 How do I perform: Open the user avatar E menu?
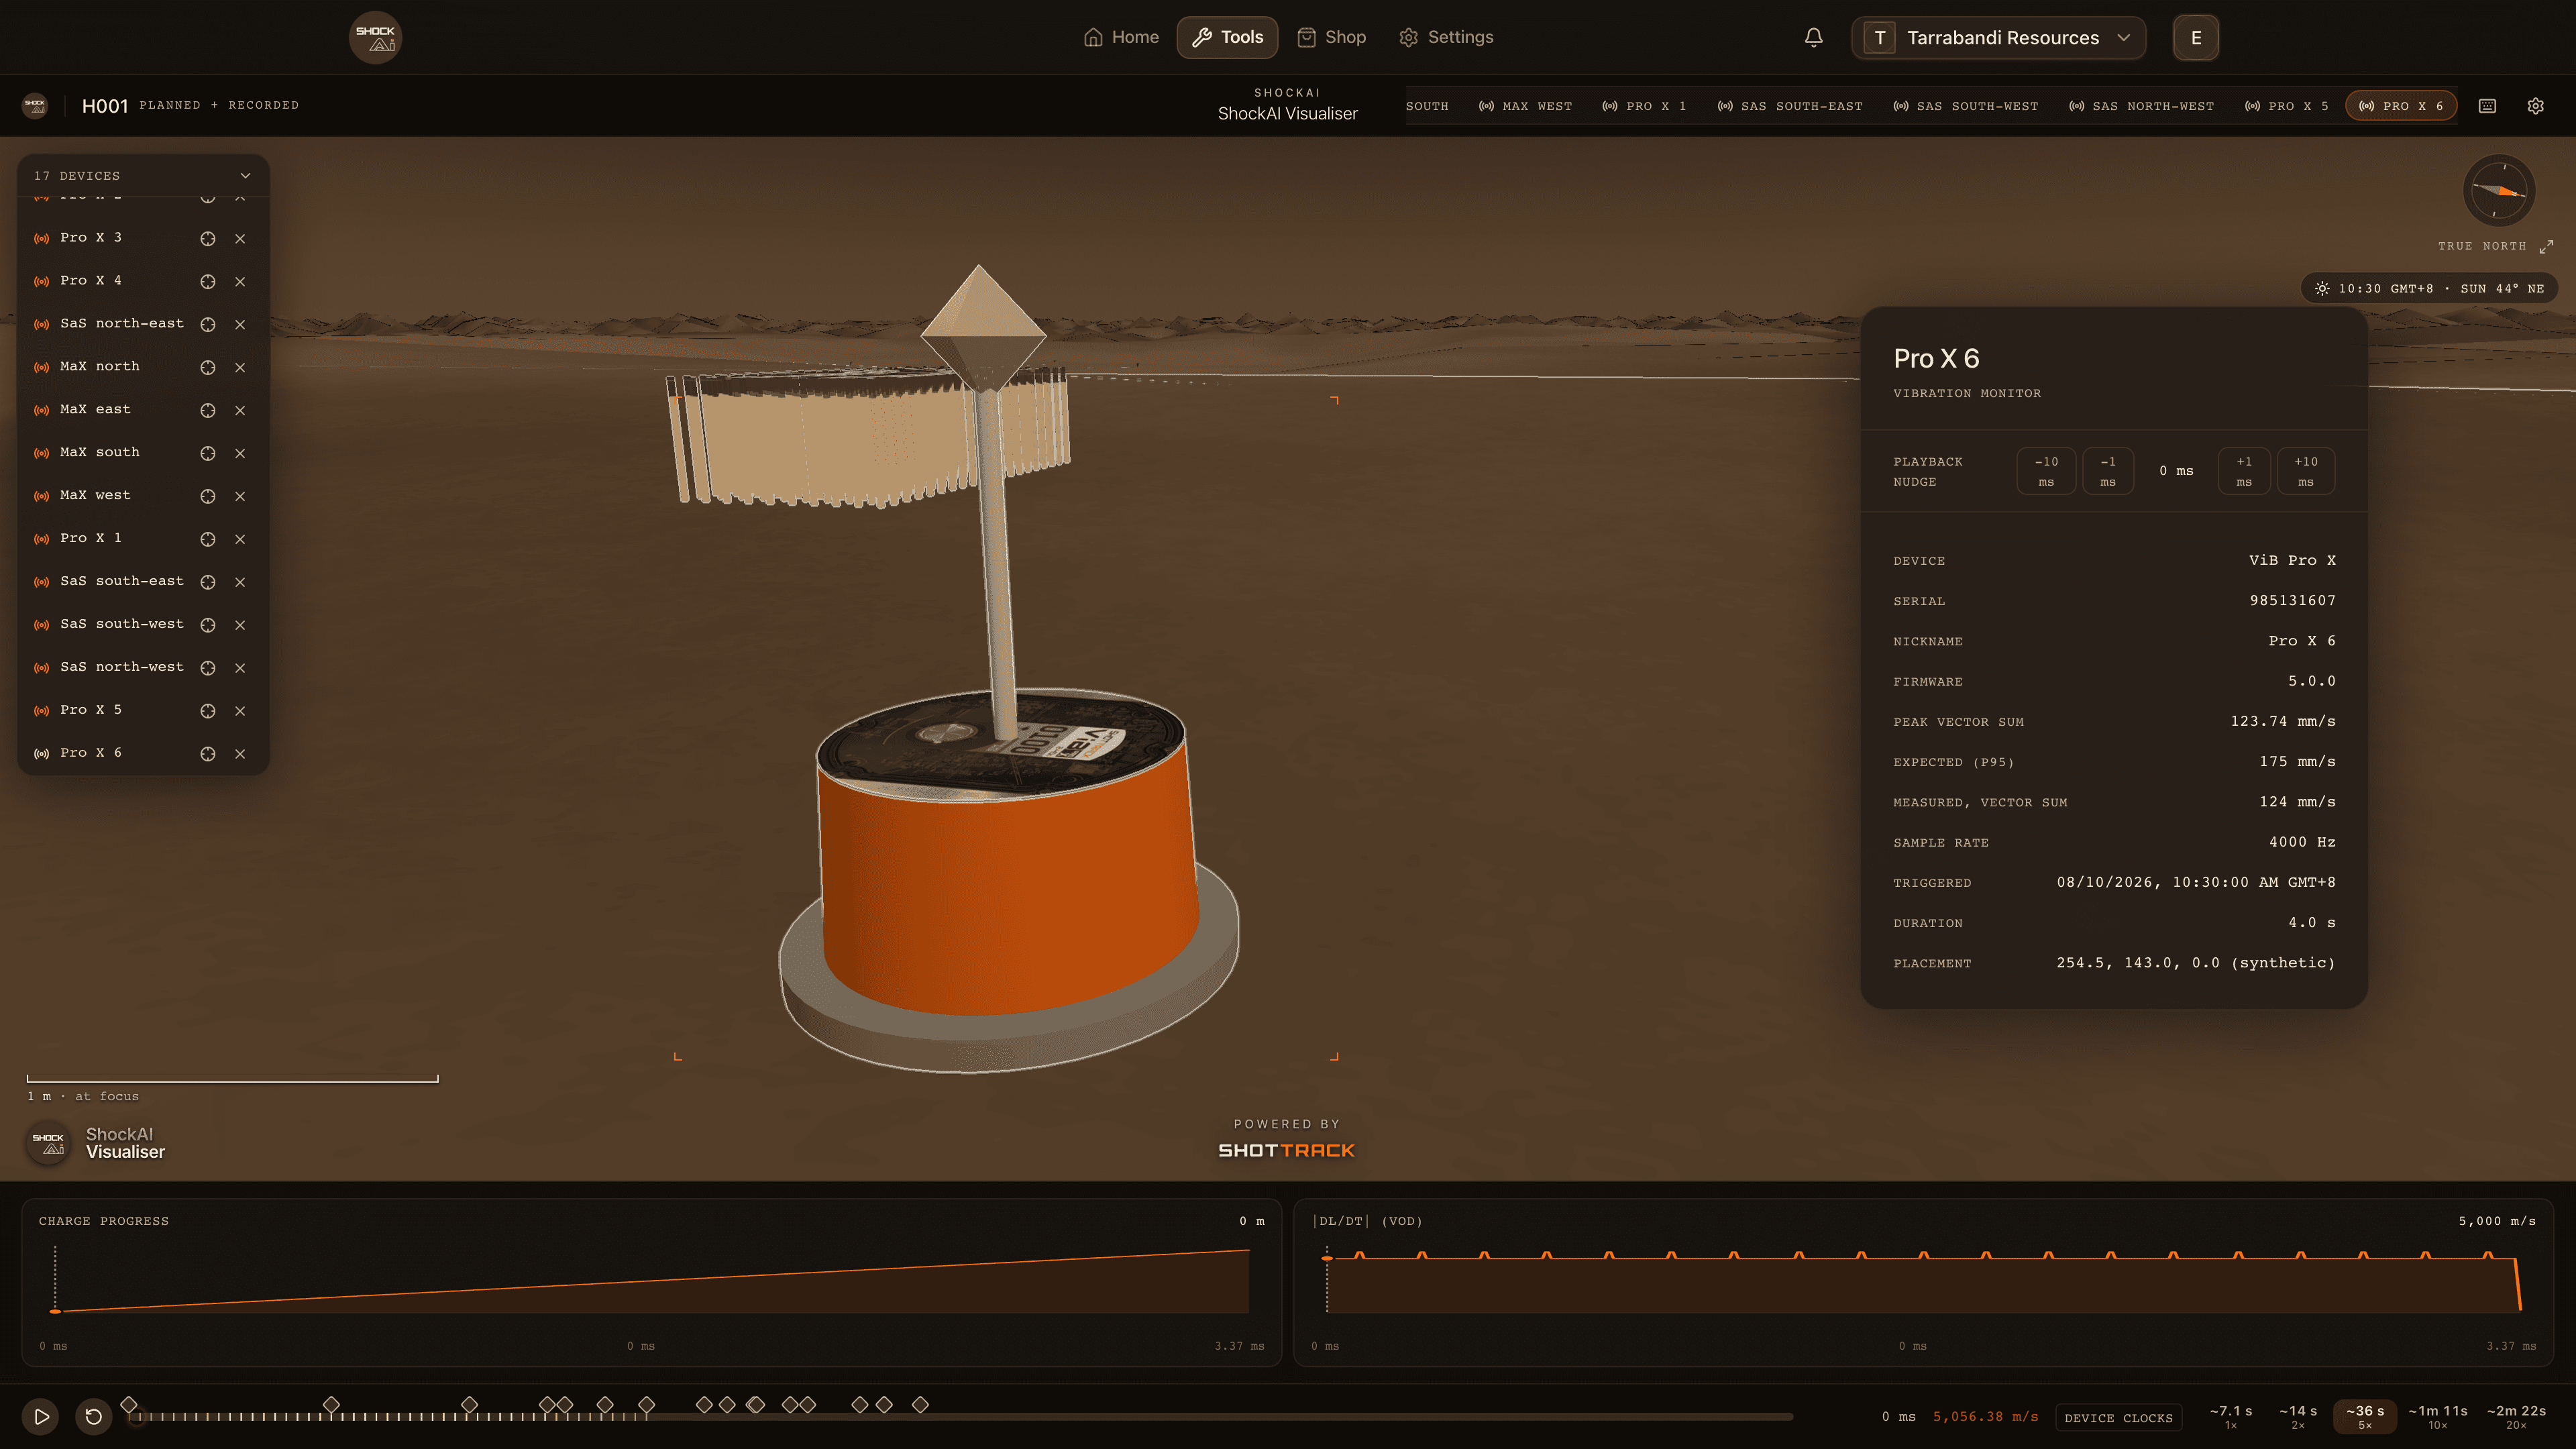pyautogui.click(x=2196, y=37)
